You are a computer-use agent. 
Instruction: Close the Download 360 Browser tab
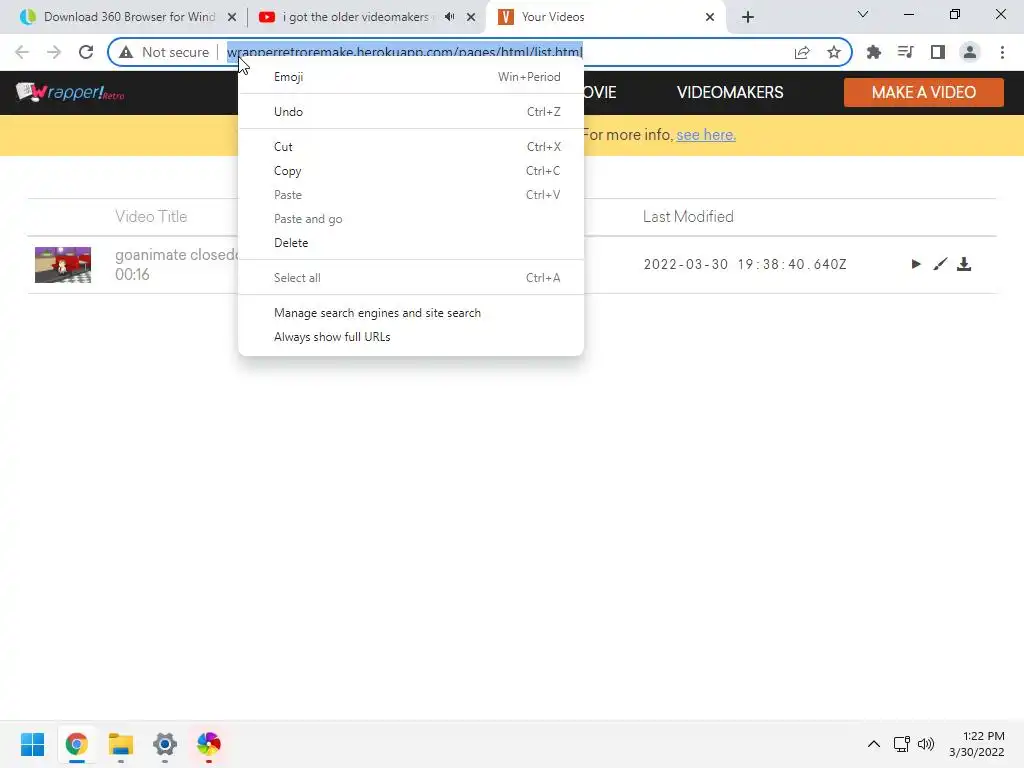pos(232,17)
